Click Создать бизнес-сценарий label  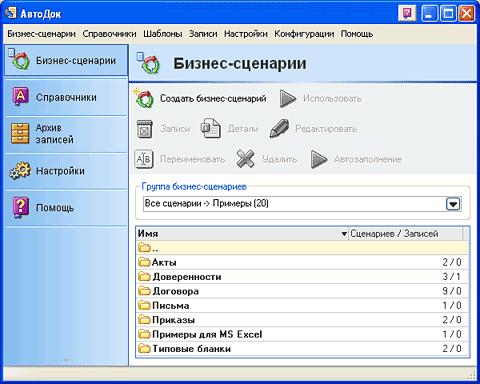coord(213,99)
